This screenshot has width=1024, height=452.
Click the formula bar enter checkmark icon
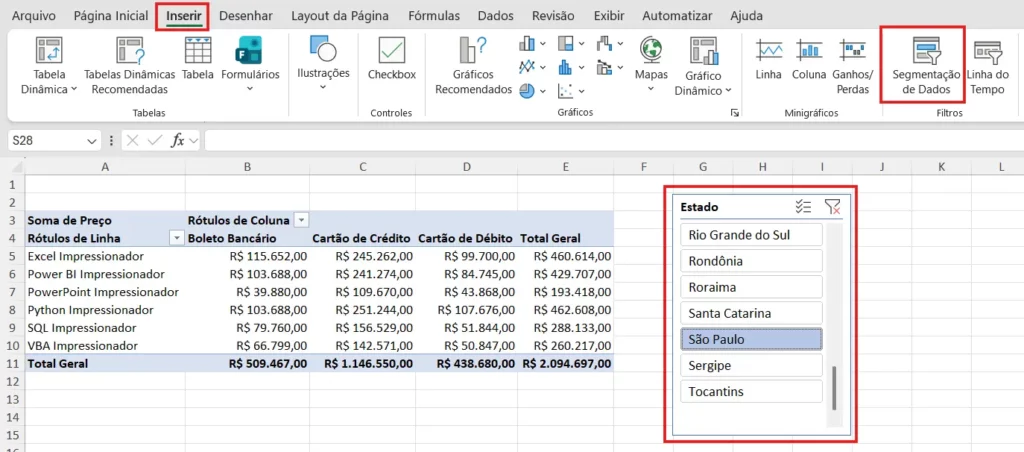coord(155,140)
